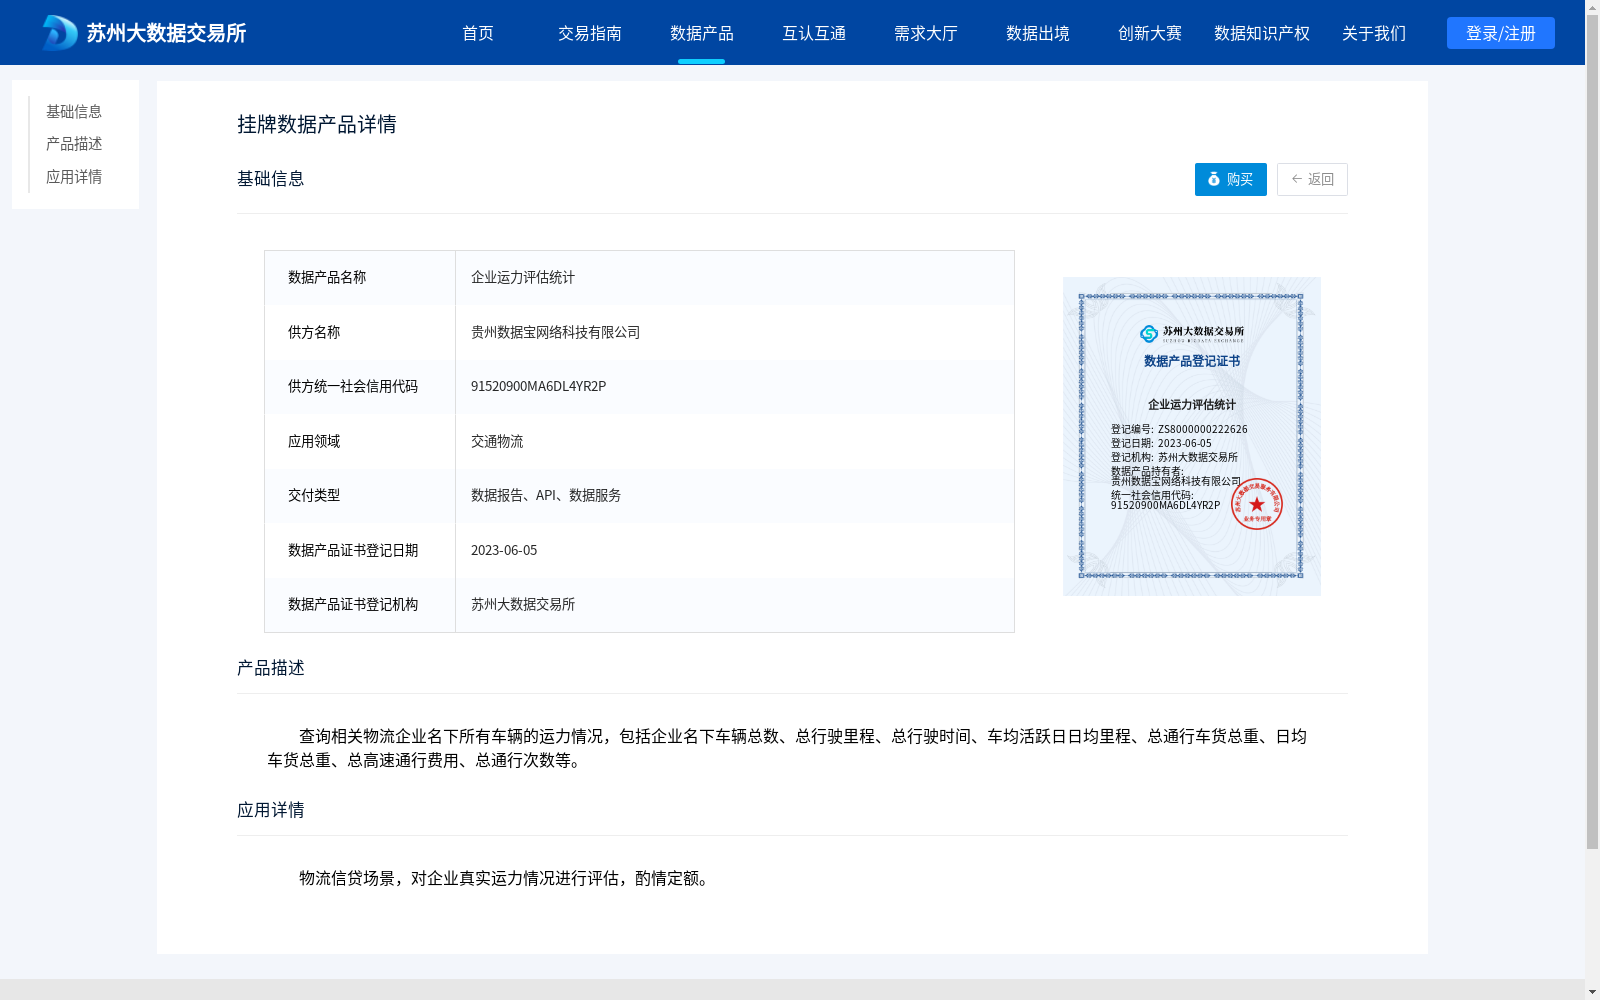Click the 数据产品证书登记日期 label
This screenshot has height=1000, width=1600.
click(x=353, y=550)
